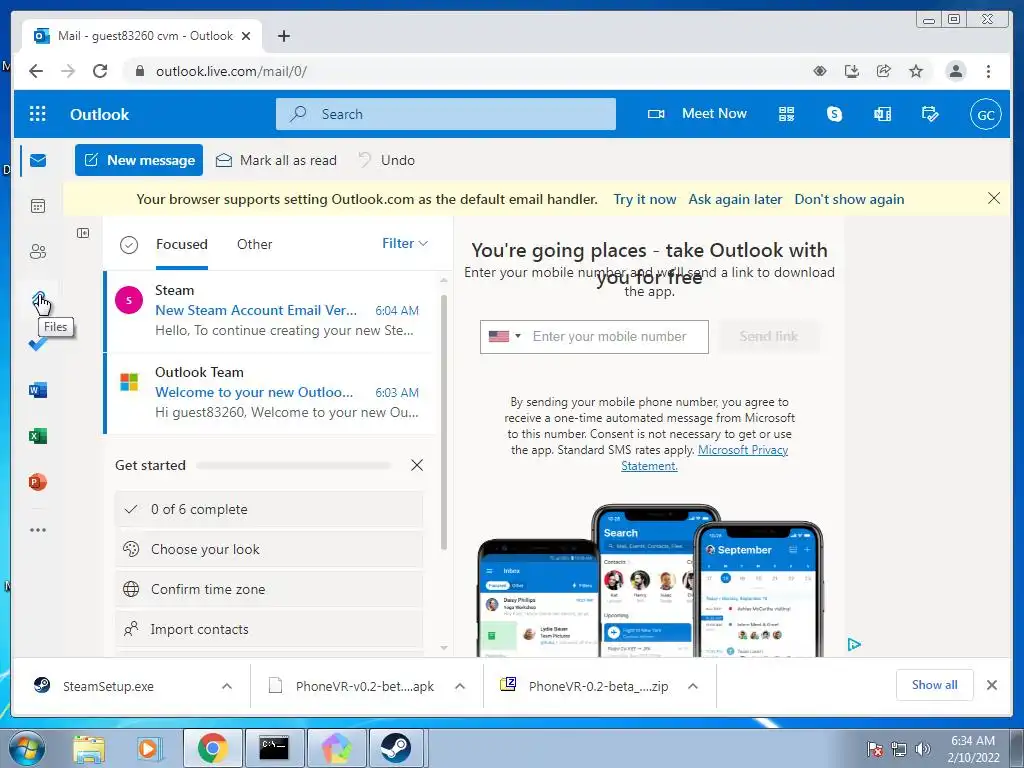The image size is (1024, 768).
Task: Share this page icon in address bar
Action: [x=884, y=71]
